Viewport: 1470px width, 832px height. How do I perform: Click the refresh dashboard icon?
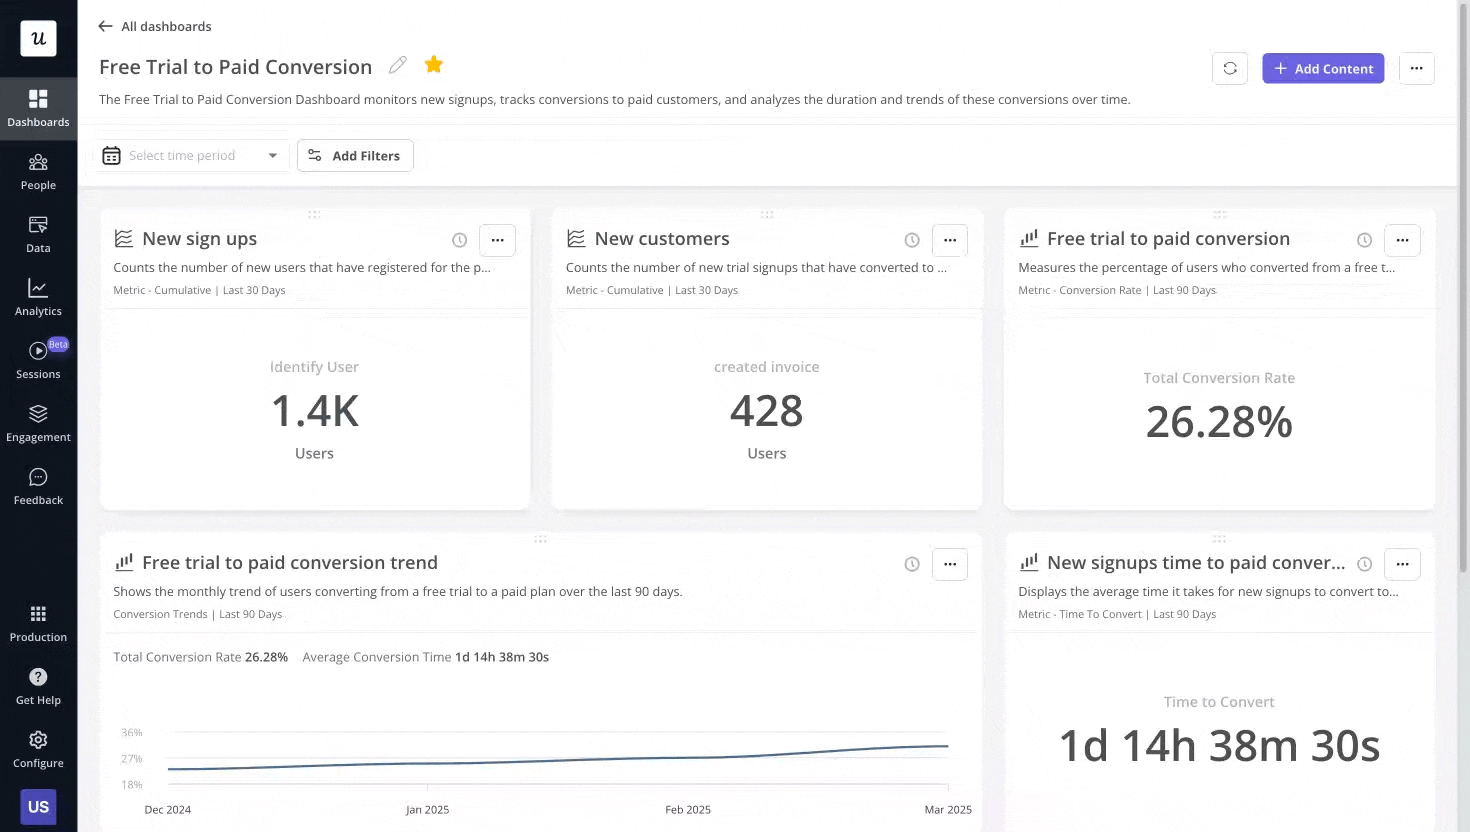(1230, 68)
